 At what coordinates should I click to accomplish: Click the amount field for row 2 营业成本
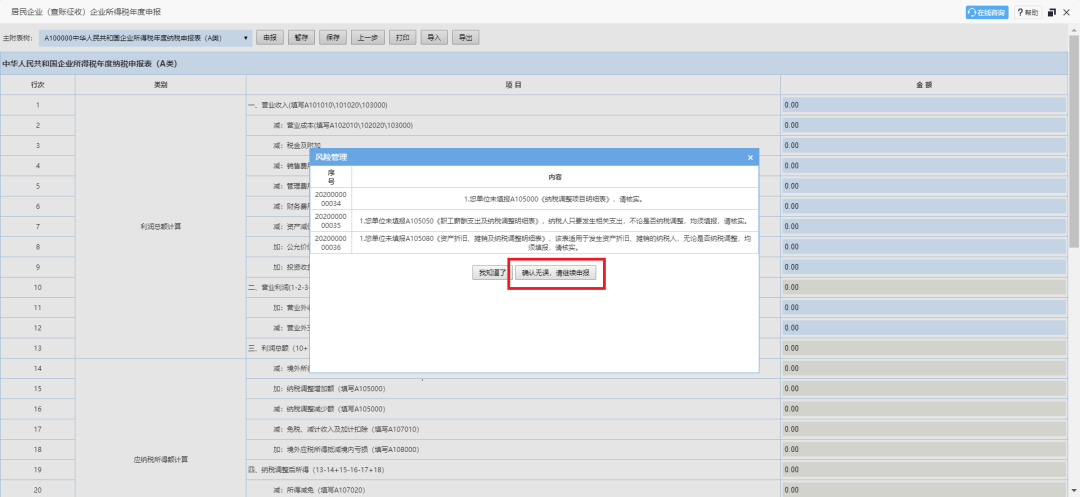[924, 125]
